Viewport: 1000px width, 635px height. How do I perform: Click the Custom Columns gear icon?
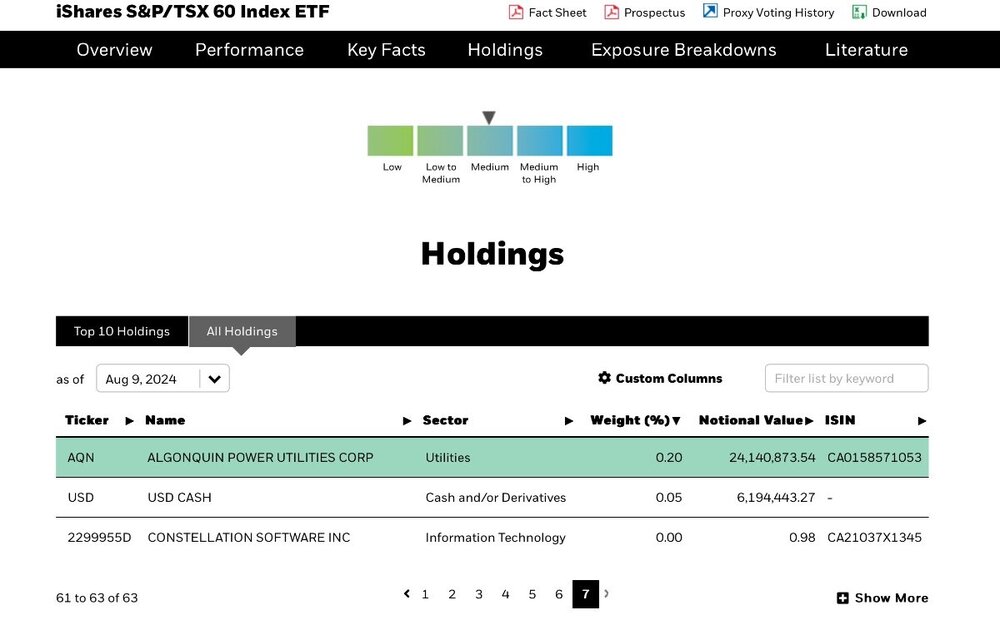point(604,377)
